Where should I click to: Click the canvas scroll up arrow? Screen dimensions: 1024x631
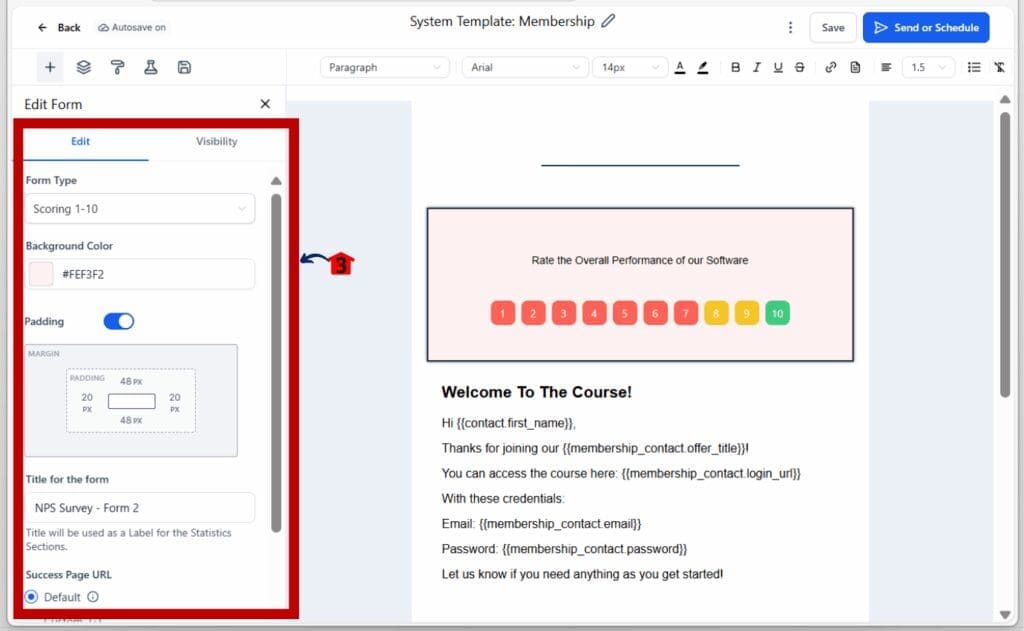click(1005, 99)
